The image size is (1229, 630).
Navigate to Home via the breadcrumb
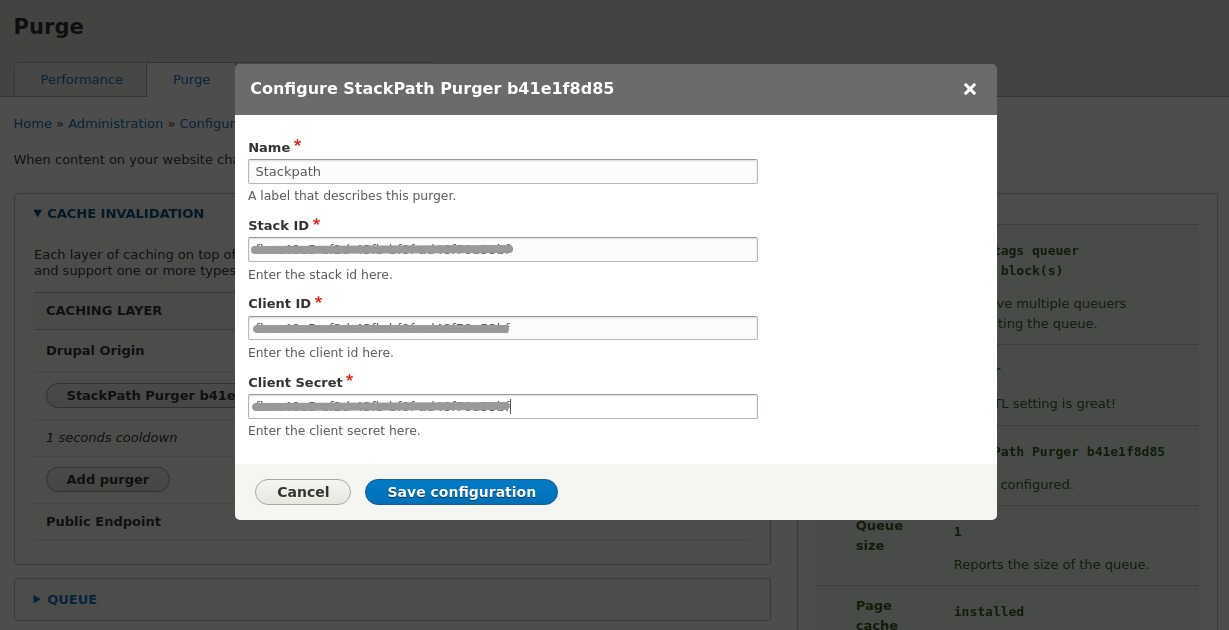coord(32,123)
